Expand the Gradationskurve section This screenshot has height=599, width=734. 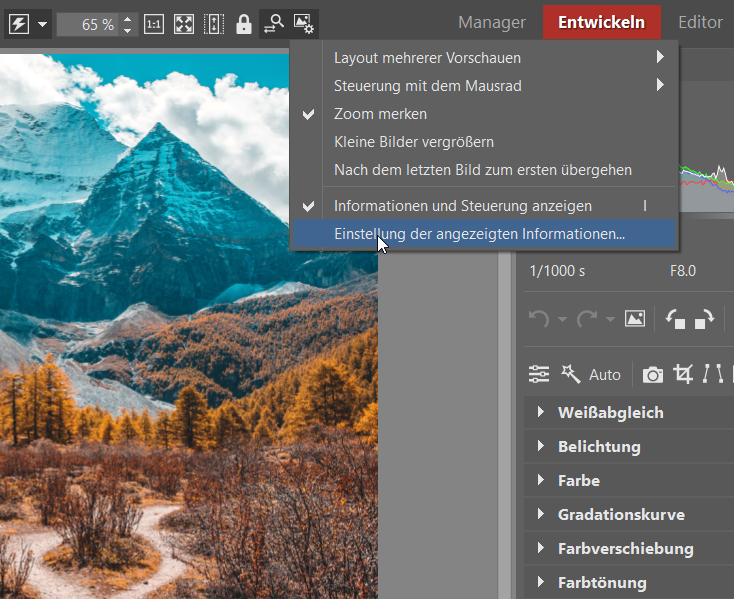pyautogui.click(x=620, y=515)
